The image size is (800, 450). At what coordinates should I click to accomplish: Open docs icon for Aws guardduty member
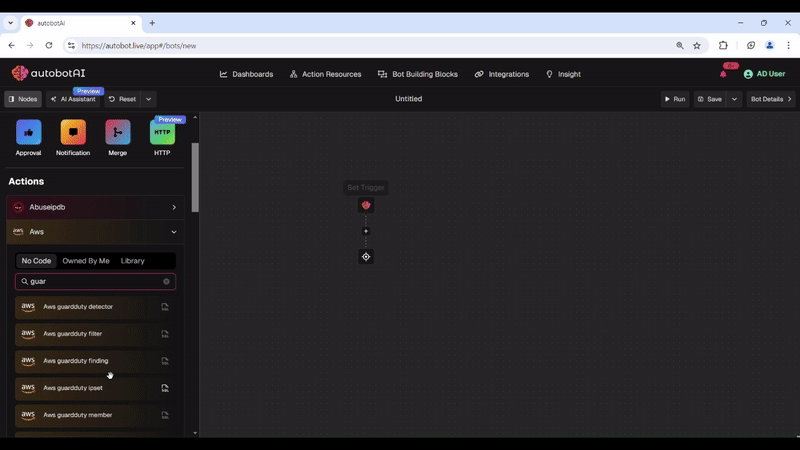(165, 415)
